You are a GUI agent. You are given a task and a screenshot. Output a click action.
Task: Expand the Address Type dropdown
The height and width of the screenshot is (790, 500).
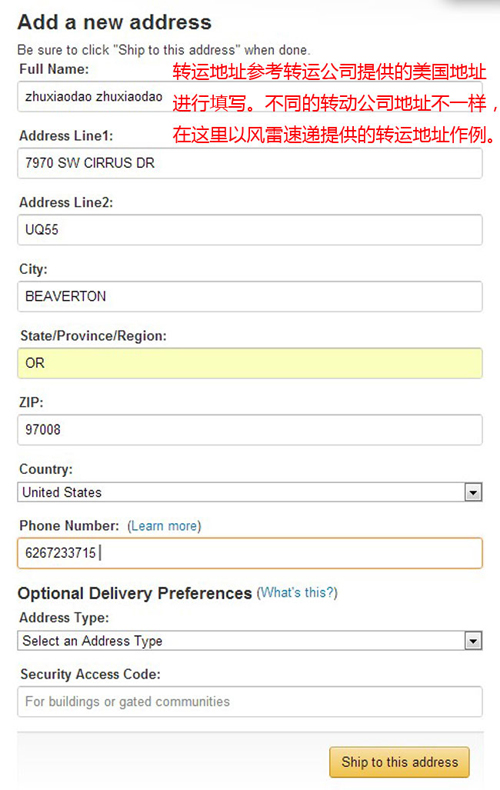(250, 641)
